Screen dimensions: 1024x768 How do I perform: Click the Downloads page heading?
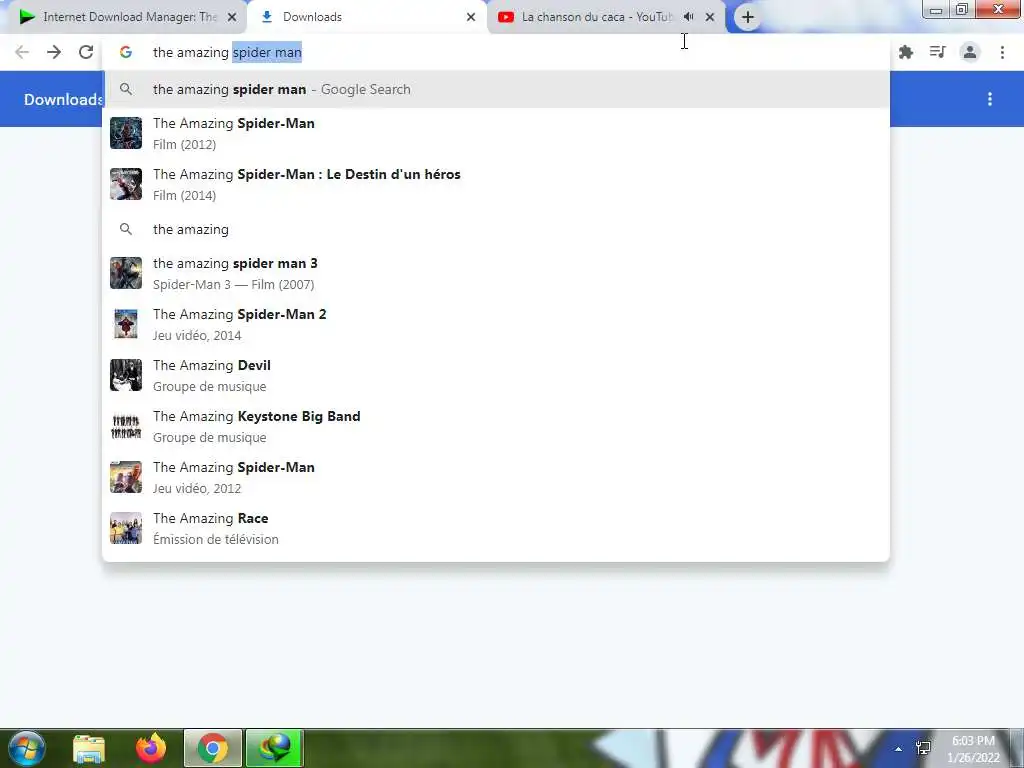point(63,99)
